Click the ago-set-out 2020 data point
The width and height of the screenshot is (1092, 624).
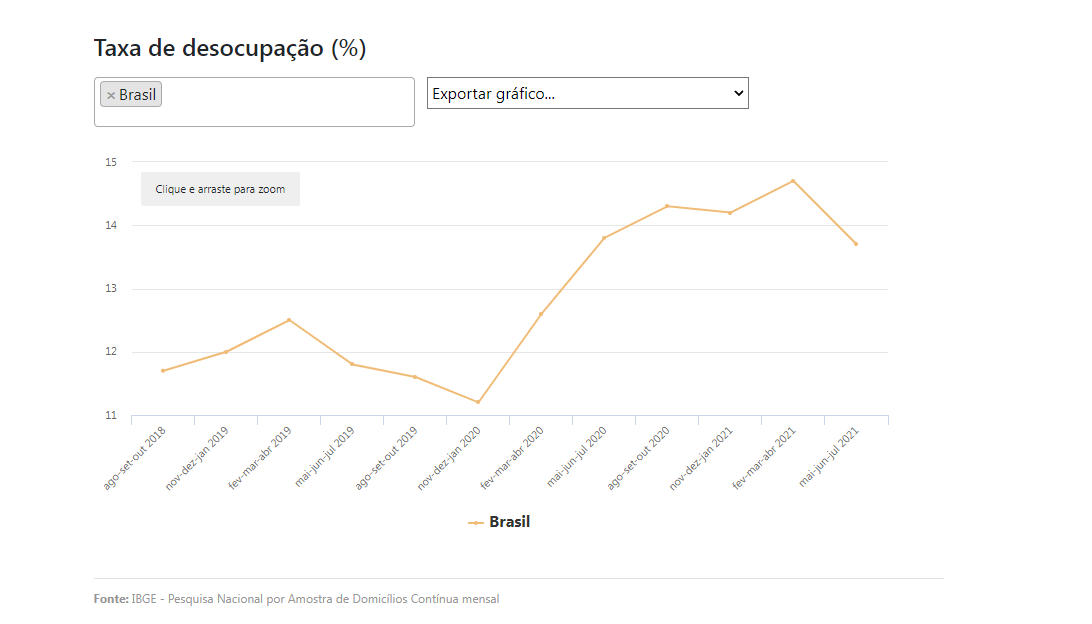tap(667, 206)
